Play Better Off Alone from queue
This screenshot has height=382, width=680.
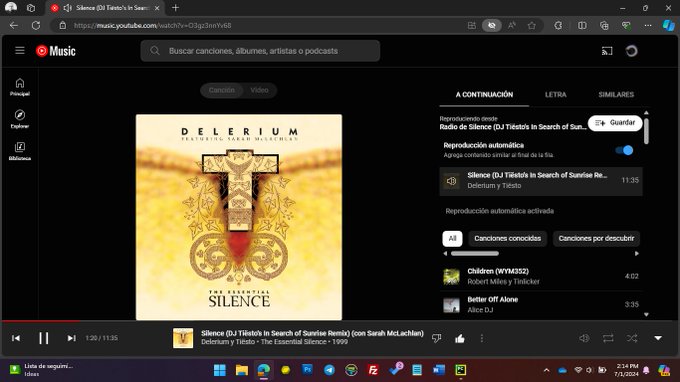540,304
